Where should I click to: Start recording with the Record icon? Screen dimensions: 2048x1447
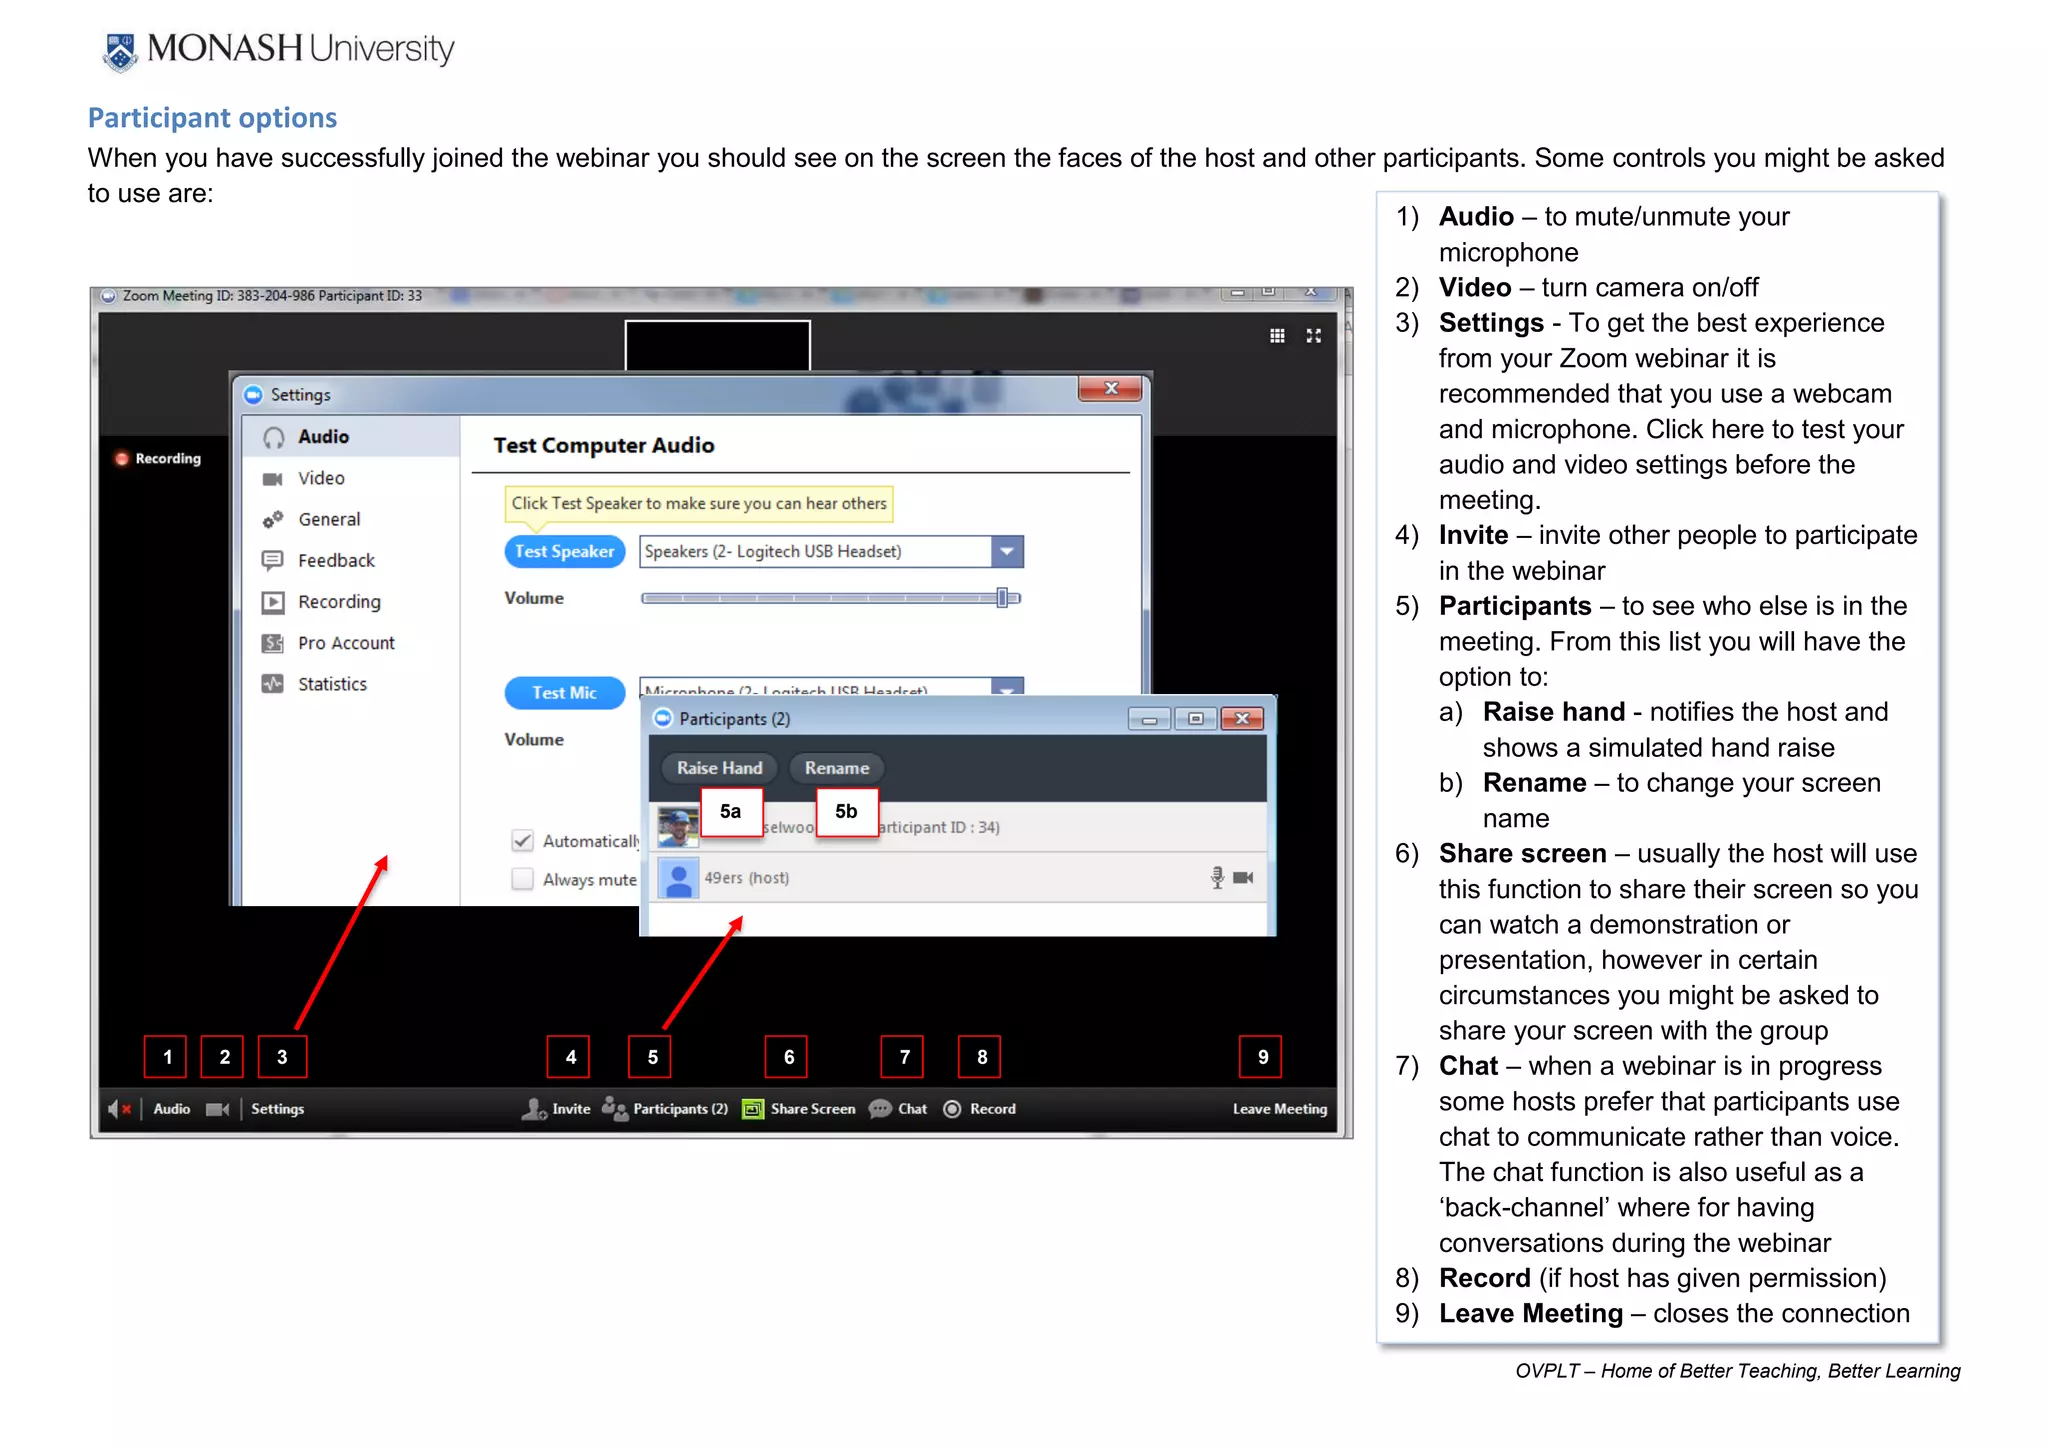[952, 1109]
